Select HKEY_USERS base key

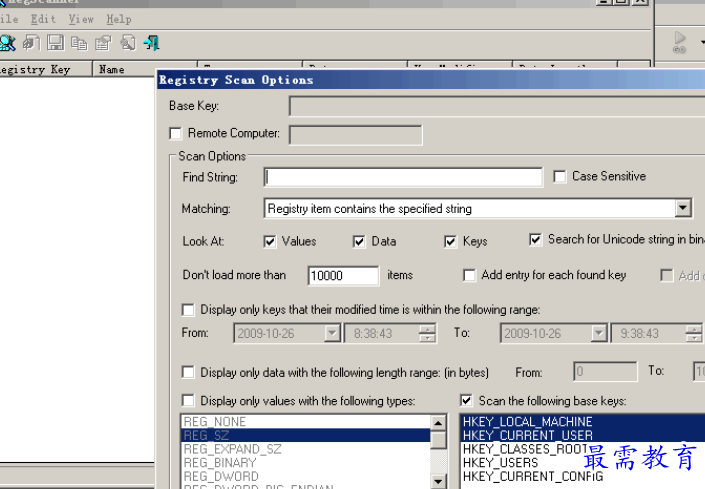pos(583,462)
